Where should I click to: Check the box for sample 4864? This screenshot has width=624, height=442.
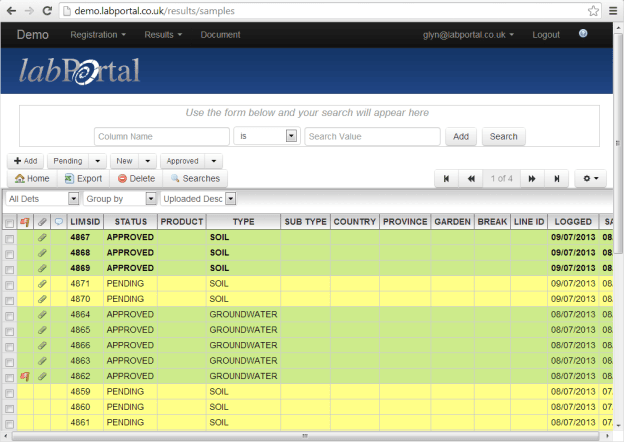tap(10, 316)
